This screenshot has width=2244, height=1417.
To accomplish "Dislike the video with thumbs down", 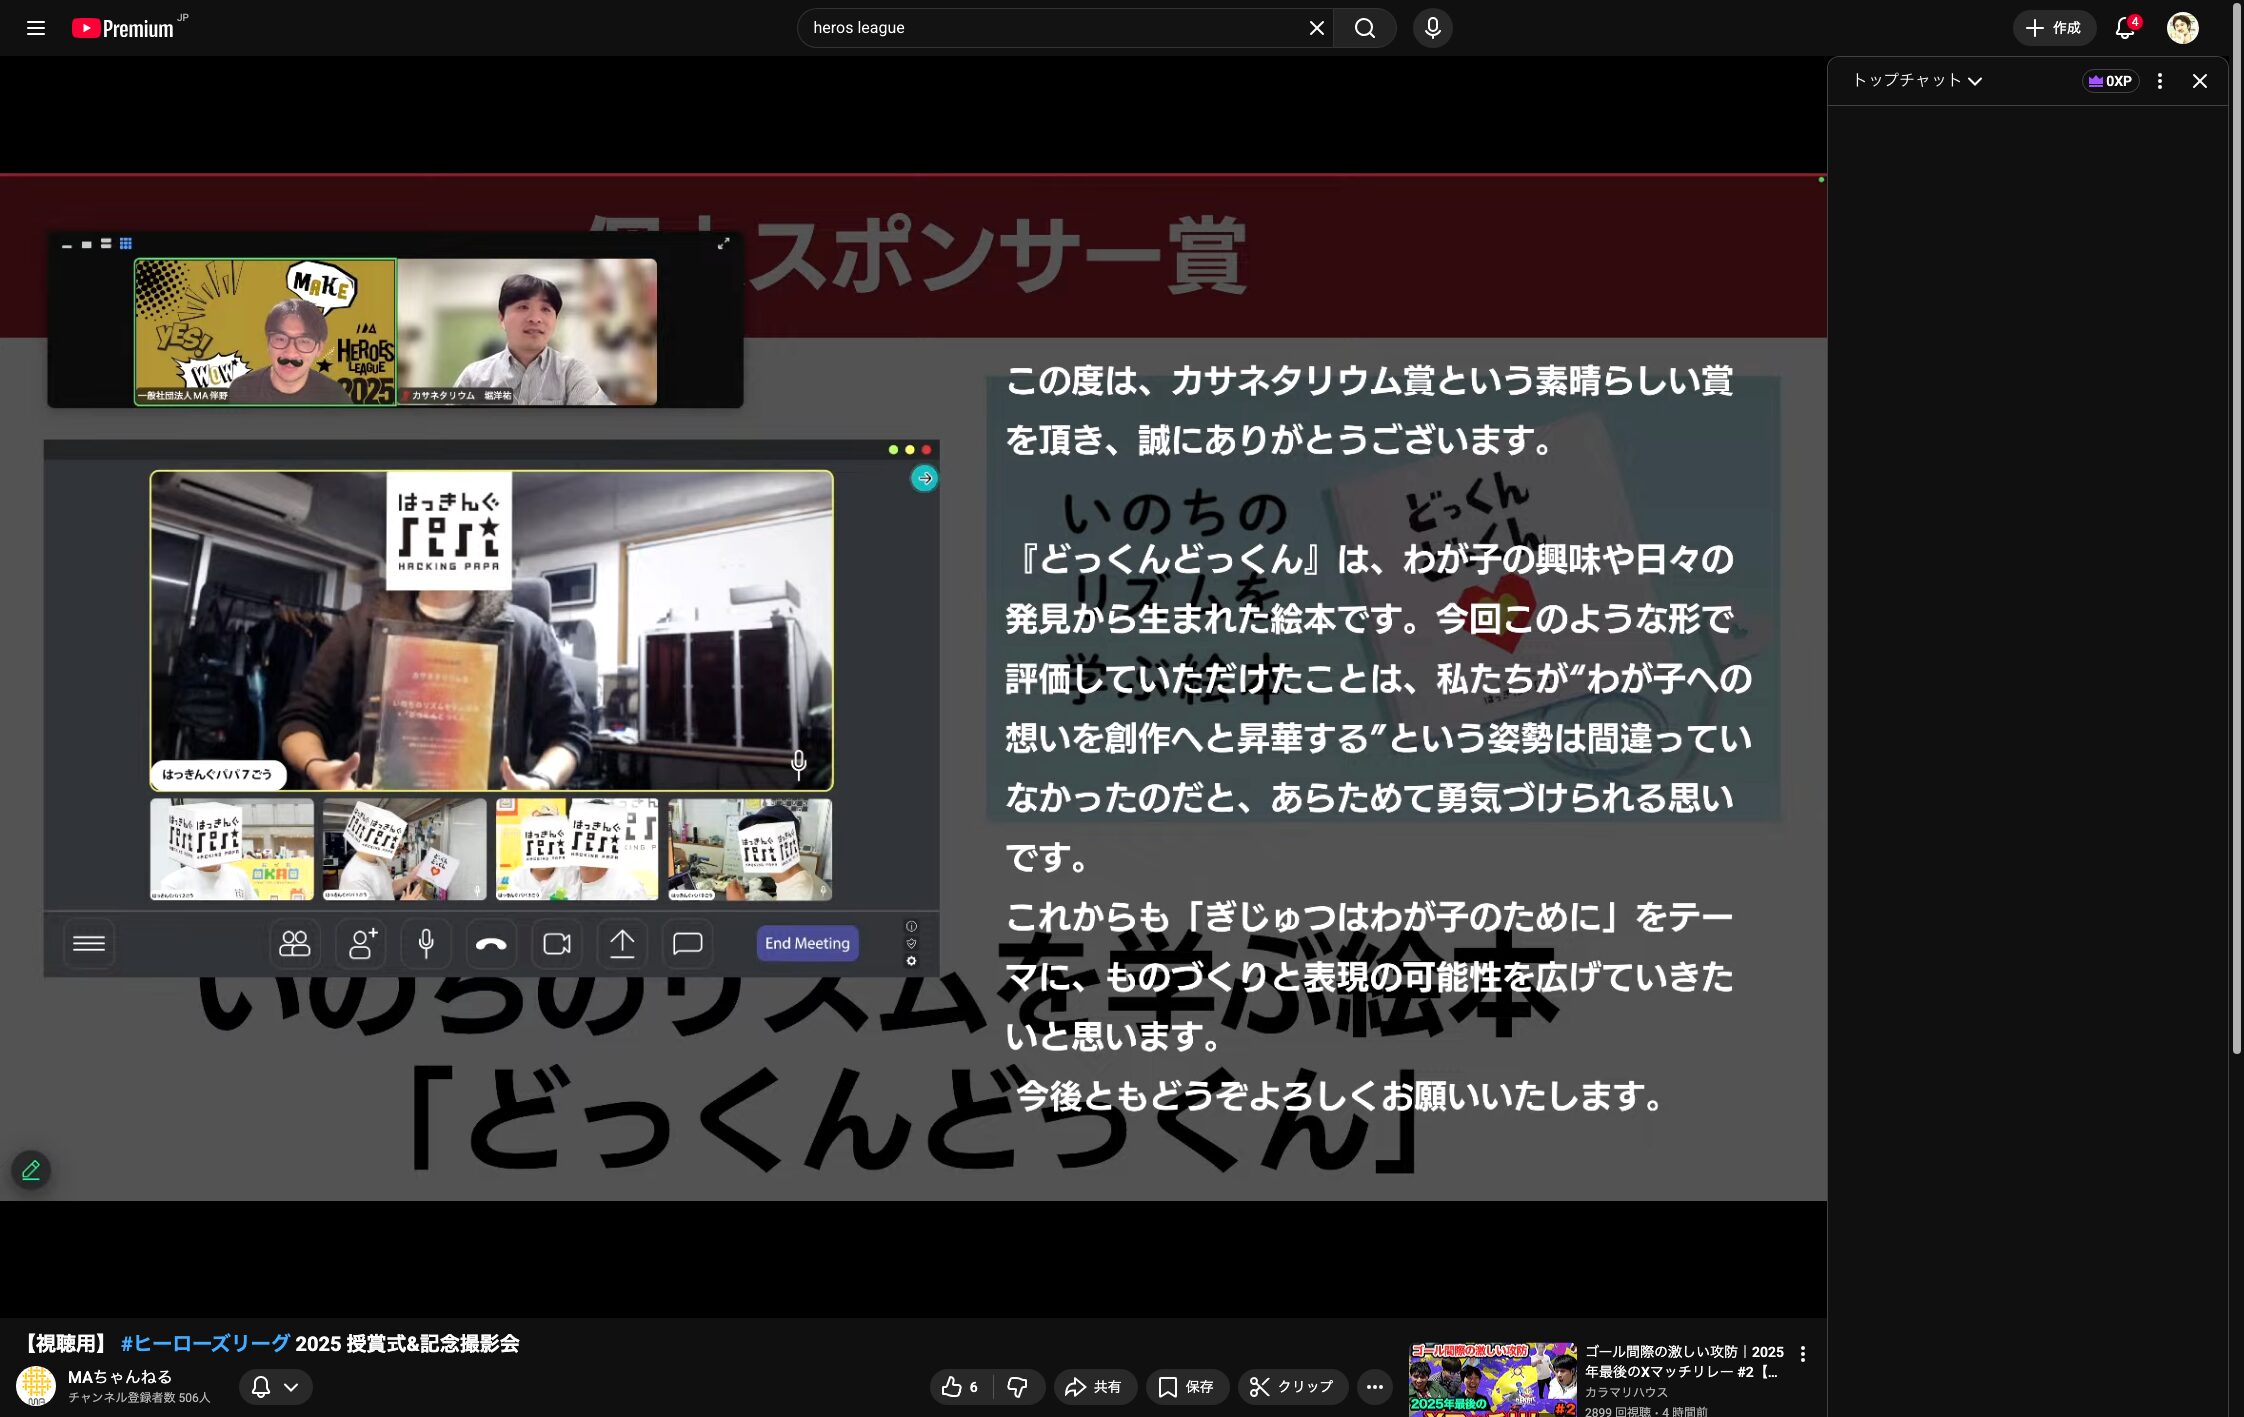I will coord(1018,1386).
